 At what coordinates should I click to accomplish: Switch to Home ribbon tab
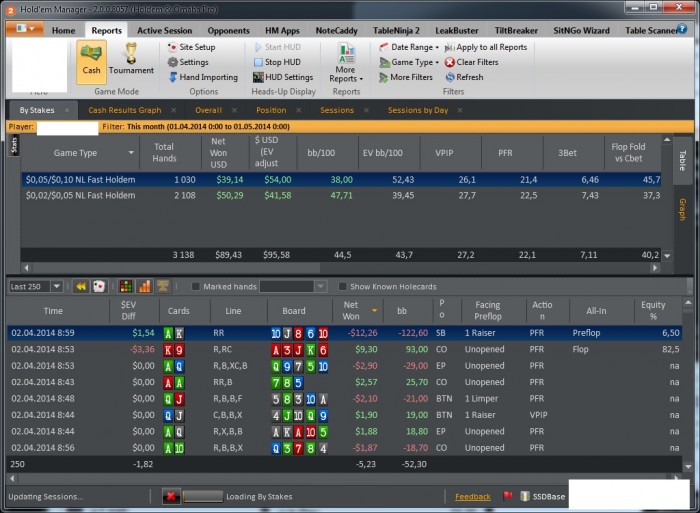click(x=63, y=30)
